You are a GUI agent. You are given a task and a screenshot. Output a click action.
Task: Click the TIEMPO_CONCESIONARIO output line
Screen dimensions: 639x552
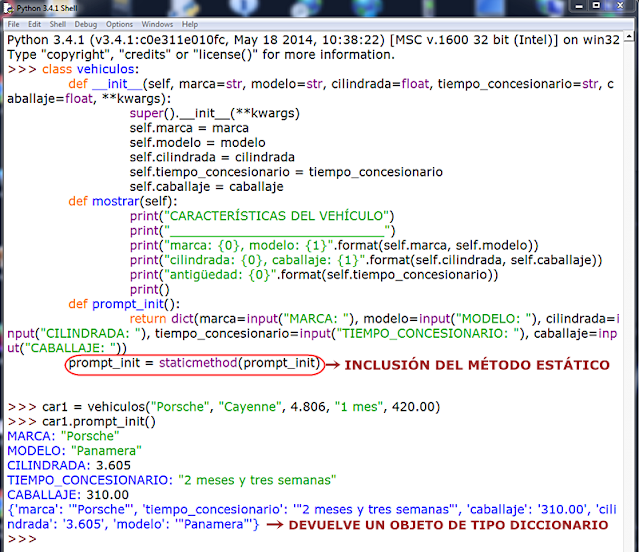tap(172, 480)
